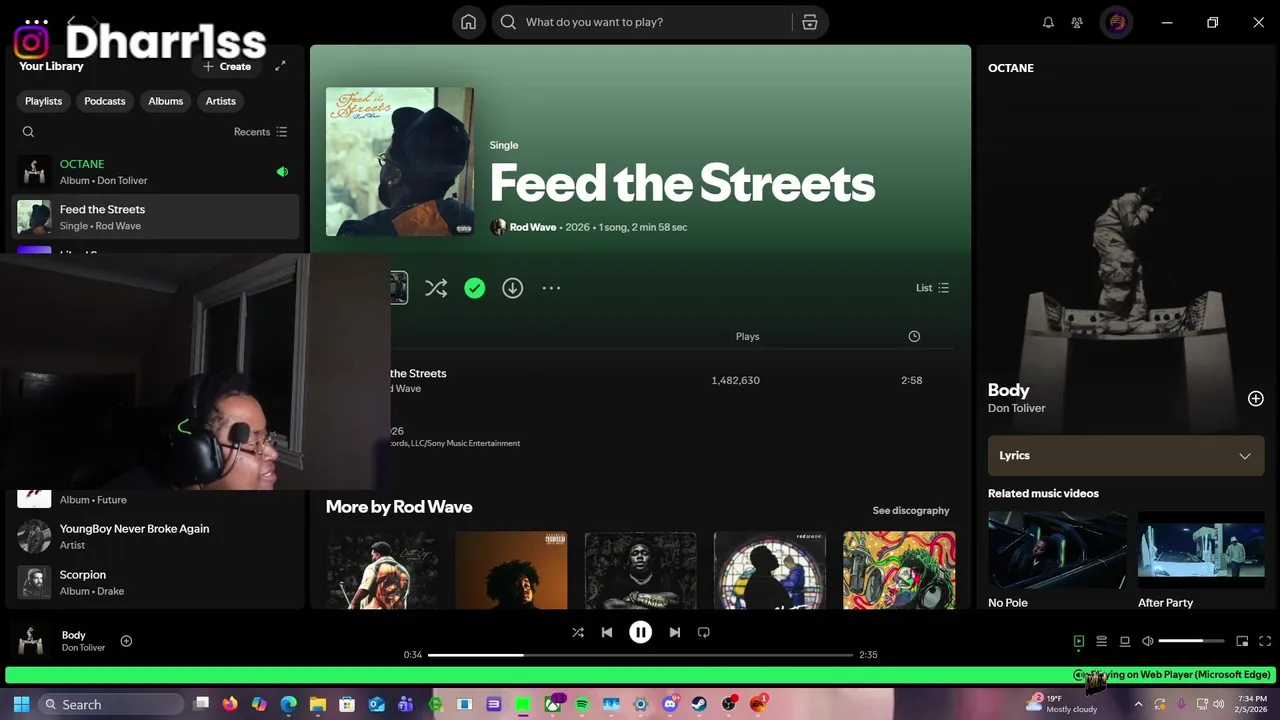Show hidden system tray icons
Image resolution: width=1280 pixels, height=720 pixels.
[x=1138, y=704]
